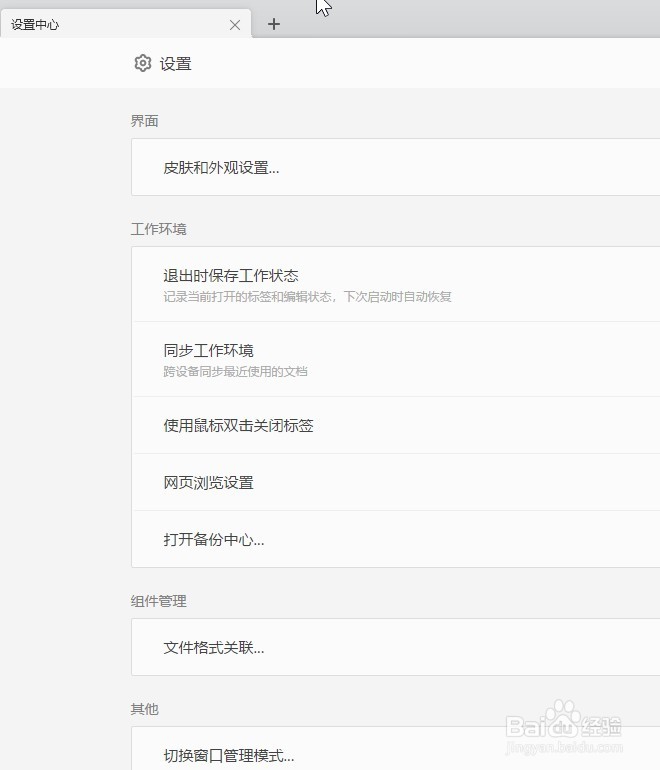
Task: Click the 其他 section heading
Action: click(144, 709)
